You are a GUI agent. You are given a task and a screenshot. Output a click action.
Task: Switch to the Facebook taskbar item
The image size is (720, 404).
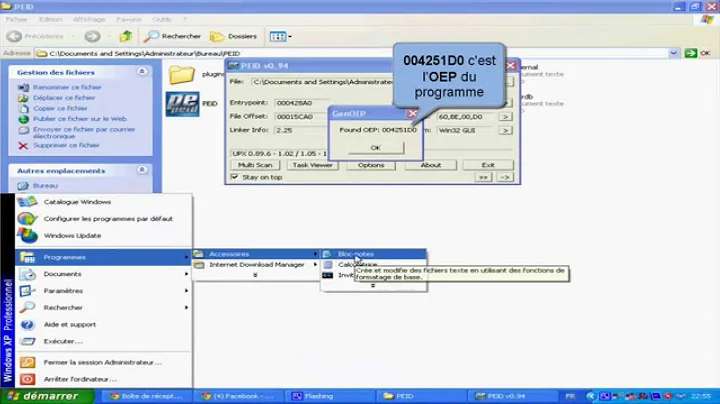(x=238, y=396)
